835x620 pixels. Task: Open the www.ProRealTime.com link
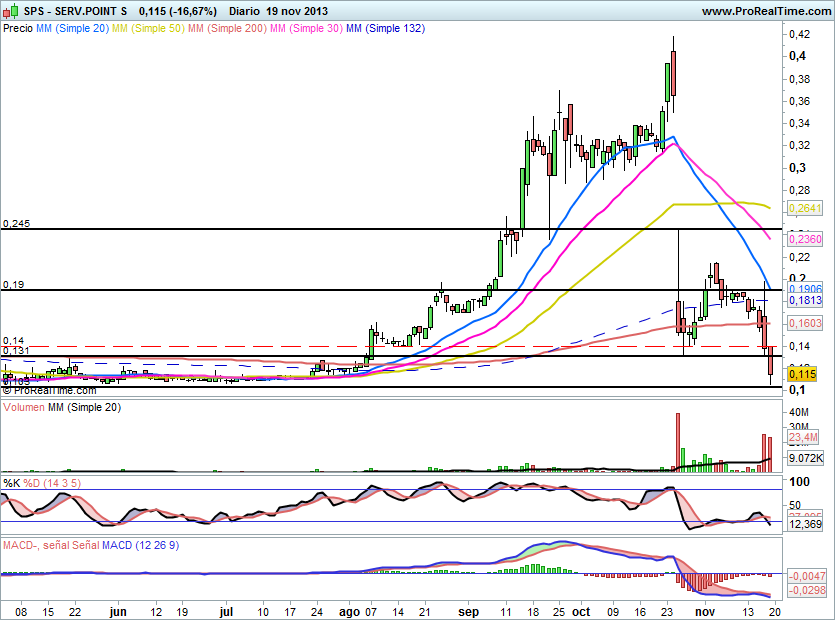point(766,11)
